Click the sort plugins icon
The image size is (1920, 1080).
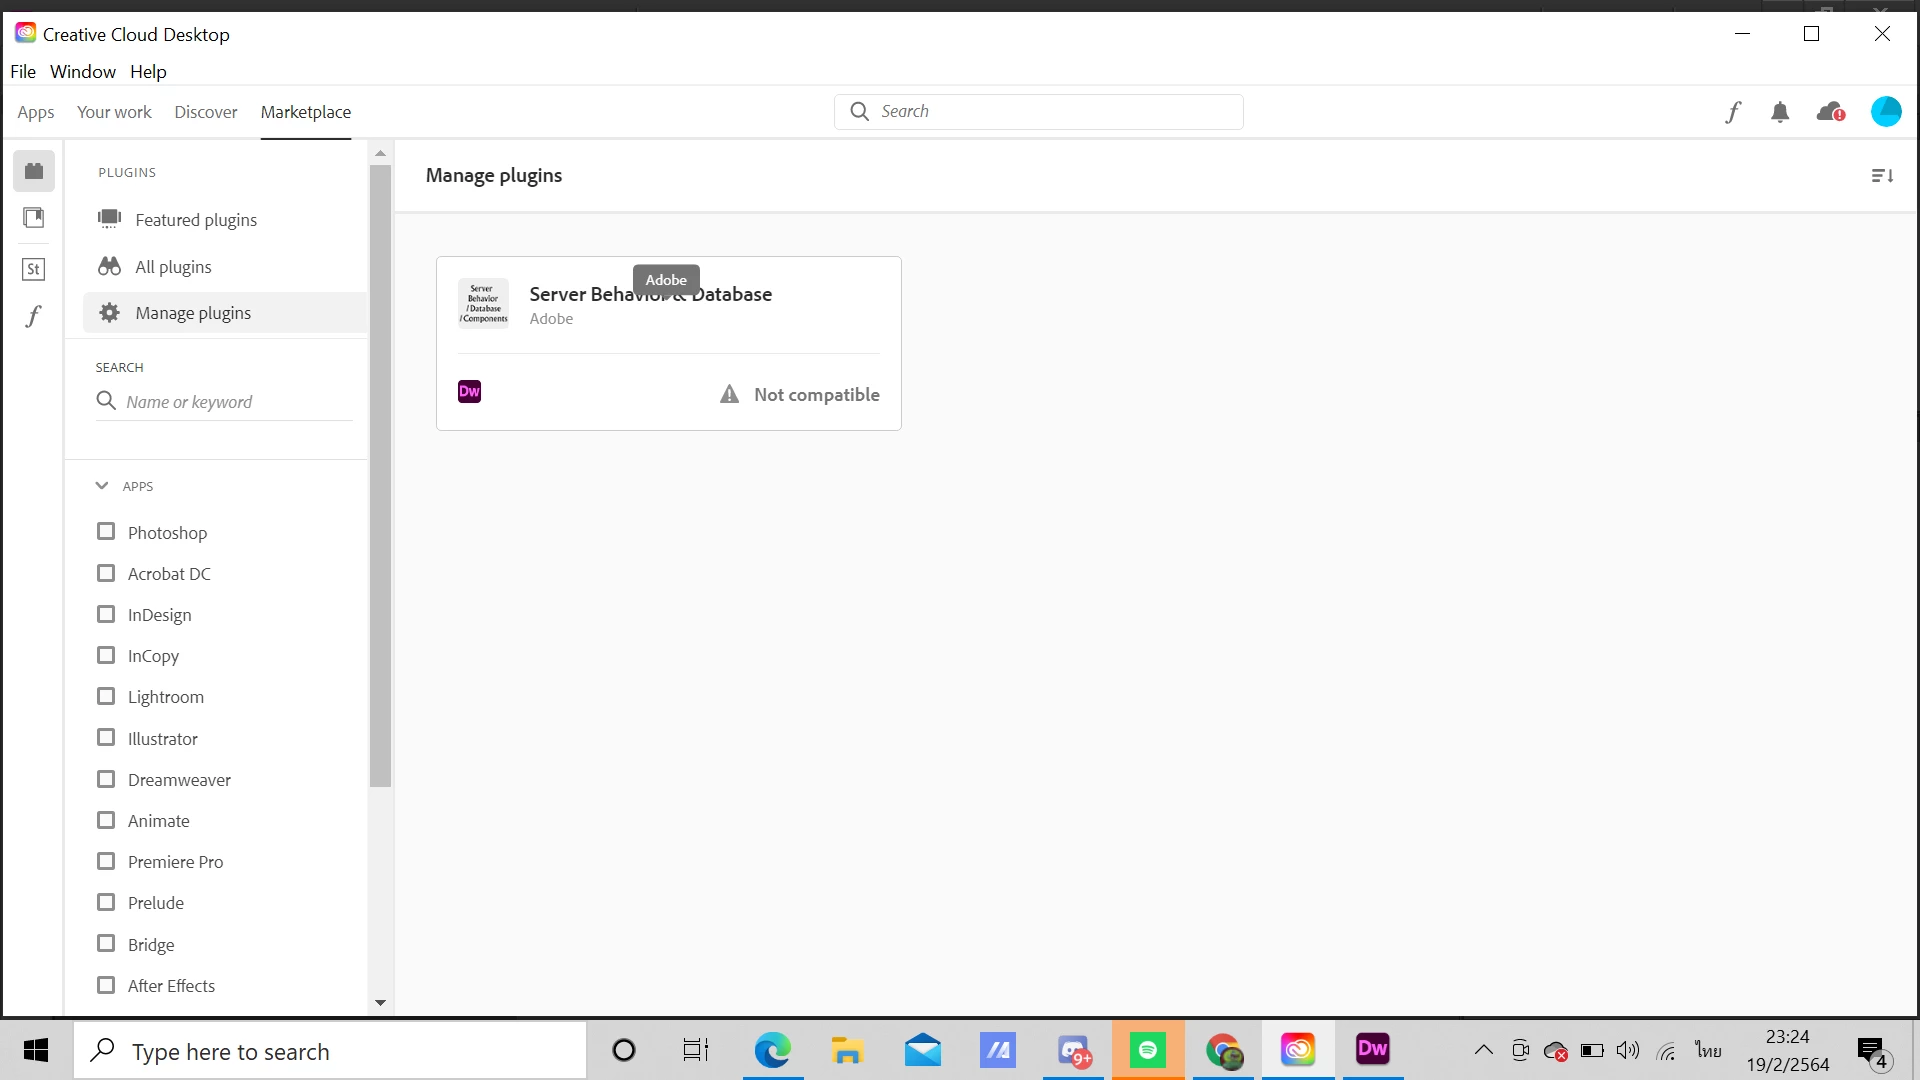(1882, 176)
